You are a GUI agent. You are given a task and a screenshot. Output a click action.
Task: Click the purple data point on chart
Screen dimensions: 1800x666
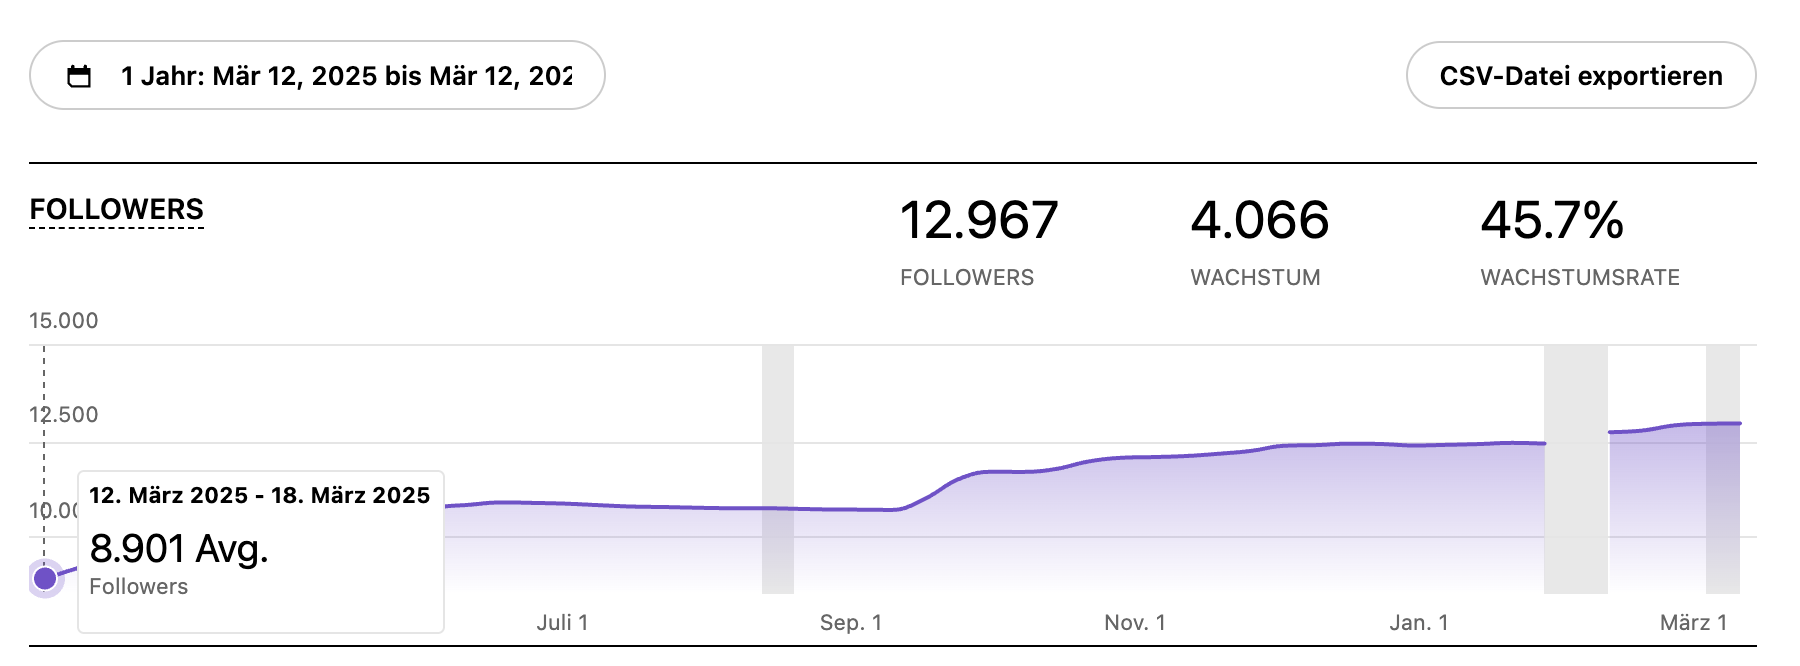[x=45, y=578]
